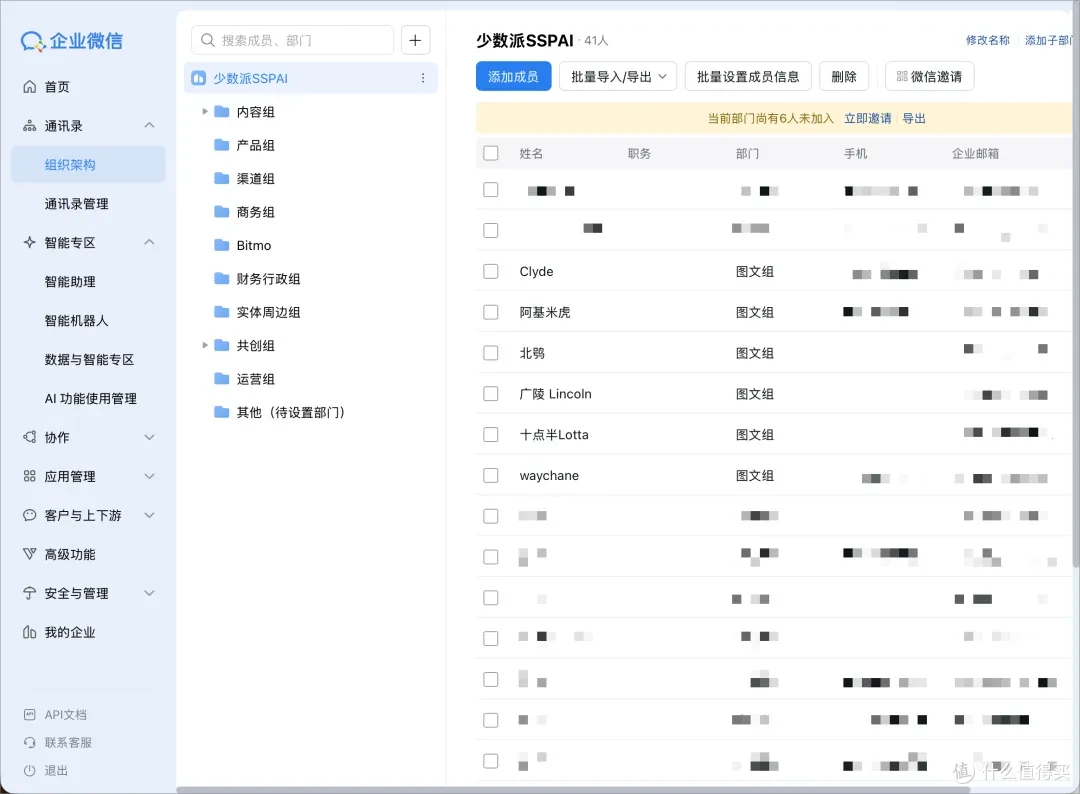
Task: Click the 添加成员 button
Action: 513,76
